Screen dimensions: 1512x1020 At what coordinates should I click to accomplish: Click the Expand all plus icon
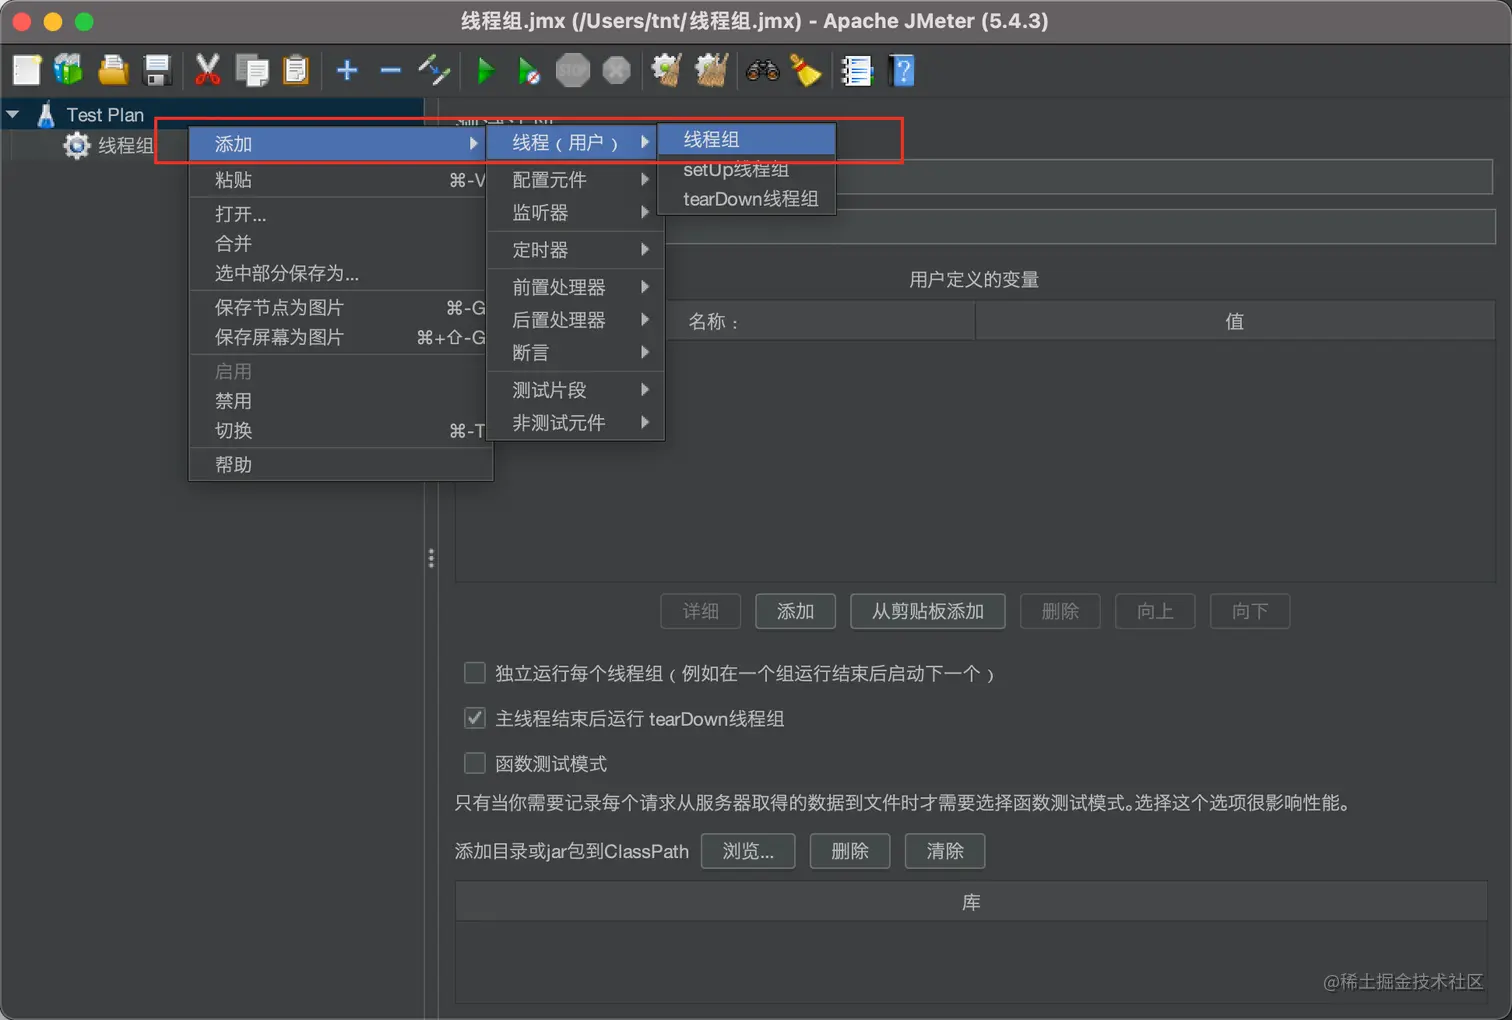[x=347, y=70]
